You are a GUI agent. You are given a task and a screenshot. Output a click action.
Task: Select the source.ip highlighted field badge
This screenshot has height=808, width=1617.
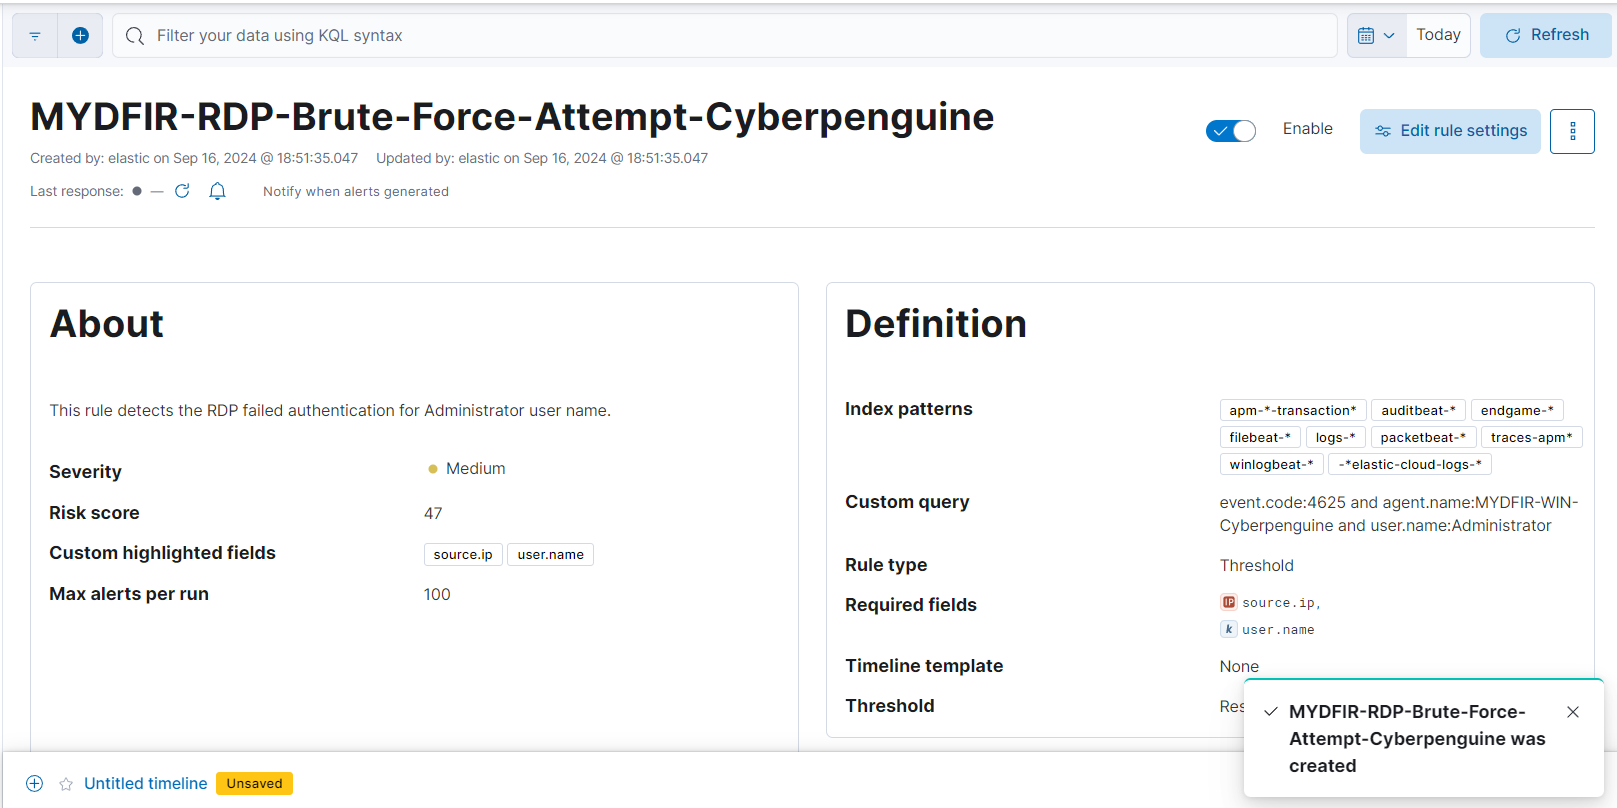[463, 555]
